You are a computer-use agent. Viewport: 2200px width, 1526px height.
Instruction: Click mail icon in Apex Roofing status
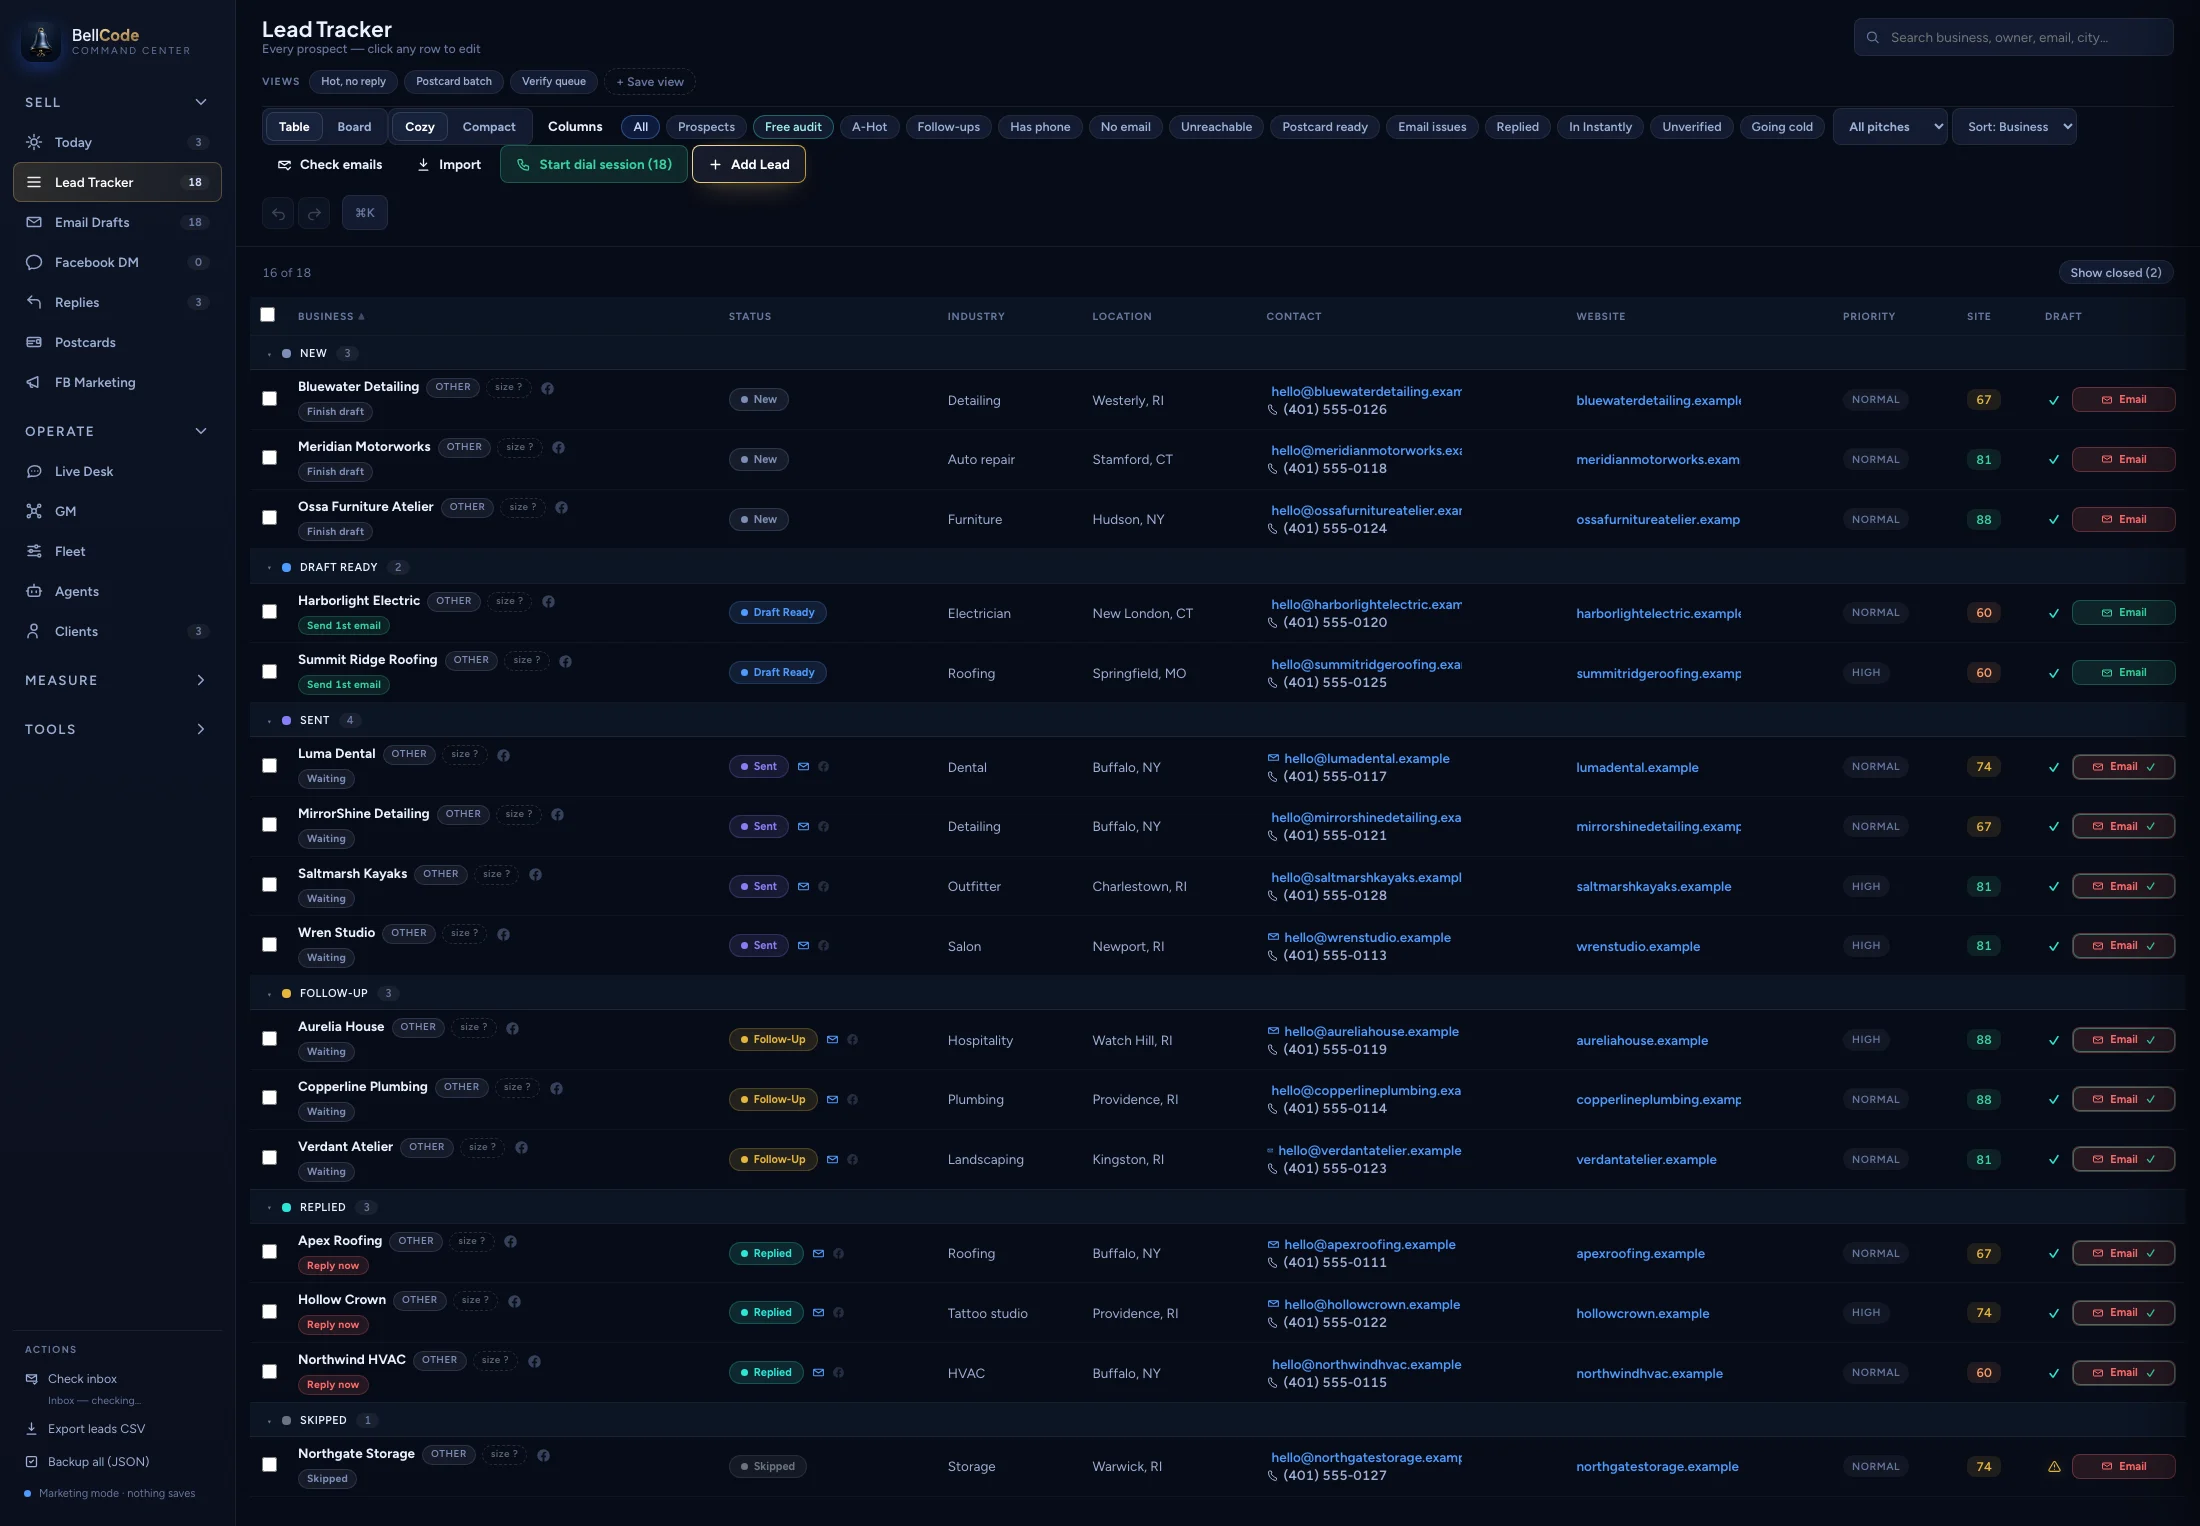(x=818, y=1254)
